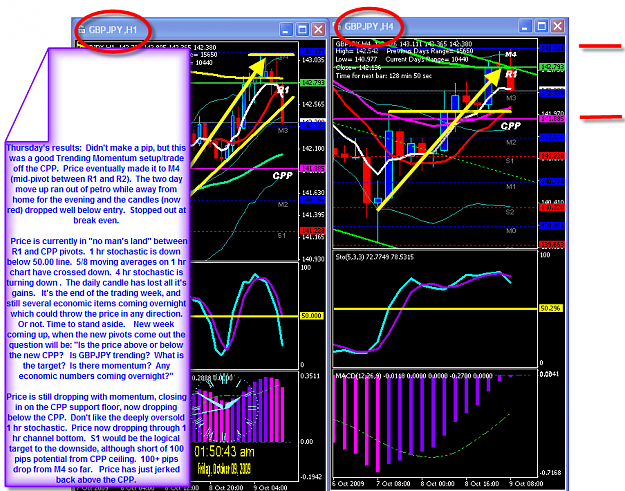This screenshot has height=491, width=625.
Task: Click the red 140.320 price tag in H4 chart
Action: (x=552, y=207)
